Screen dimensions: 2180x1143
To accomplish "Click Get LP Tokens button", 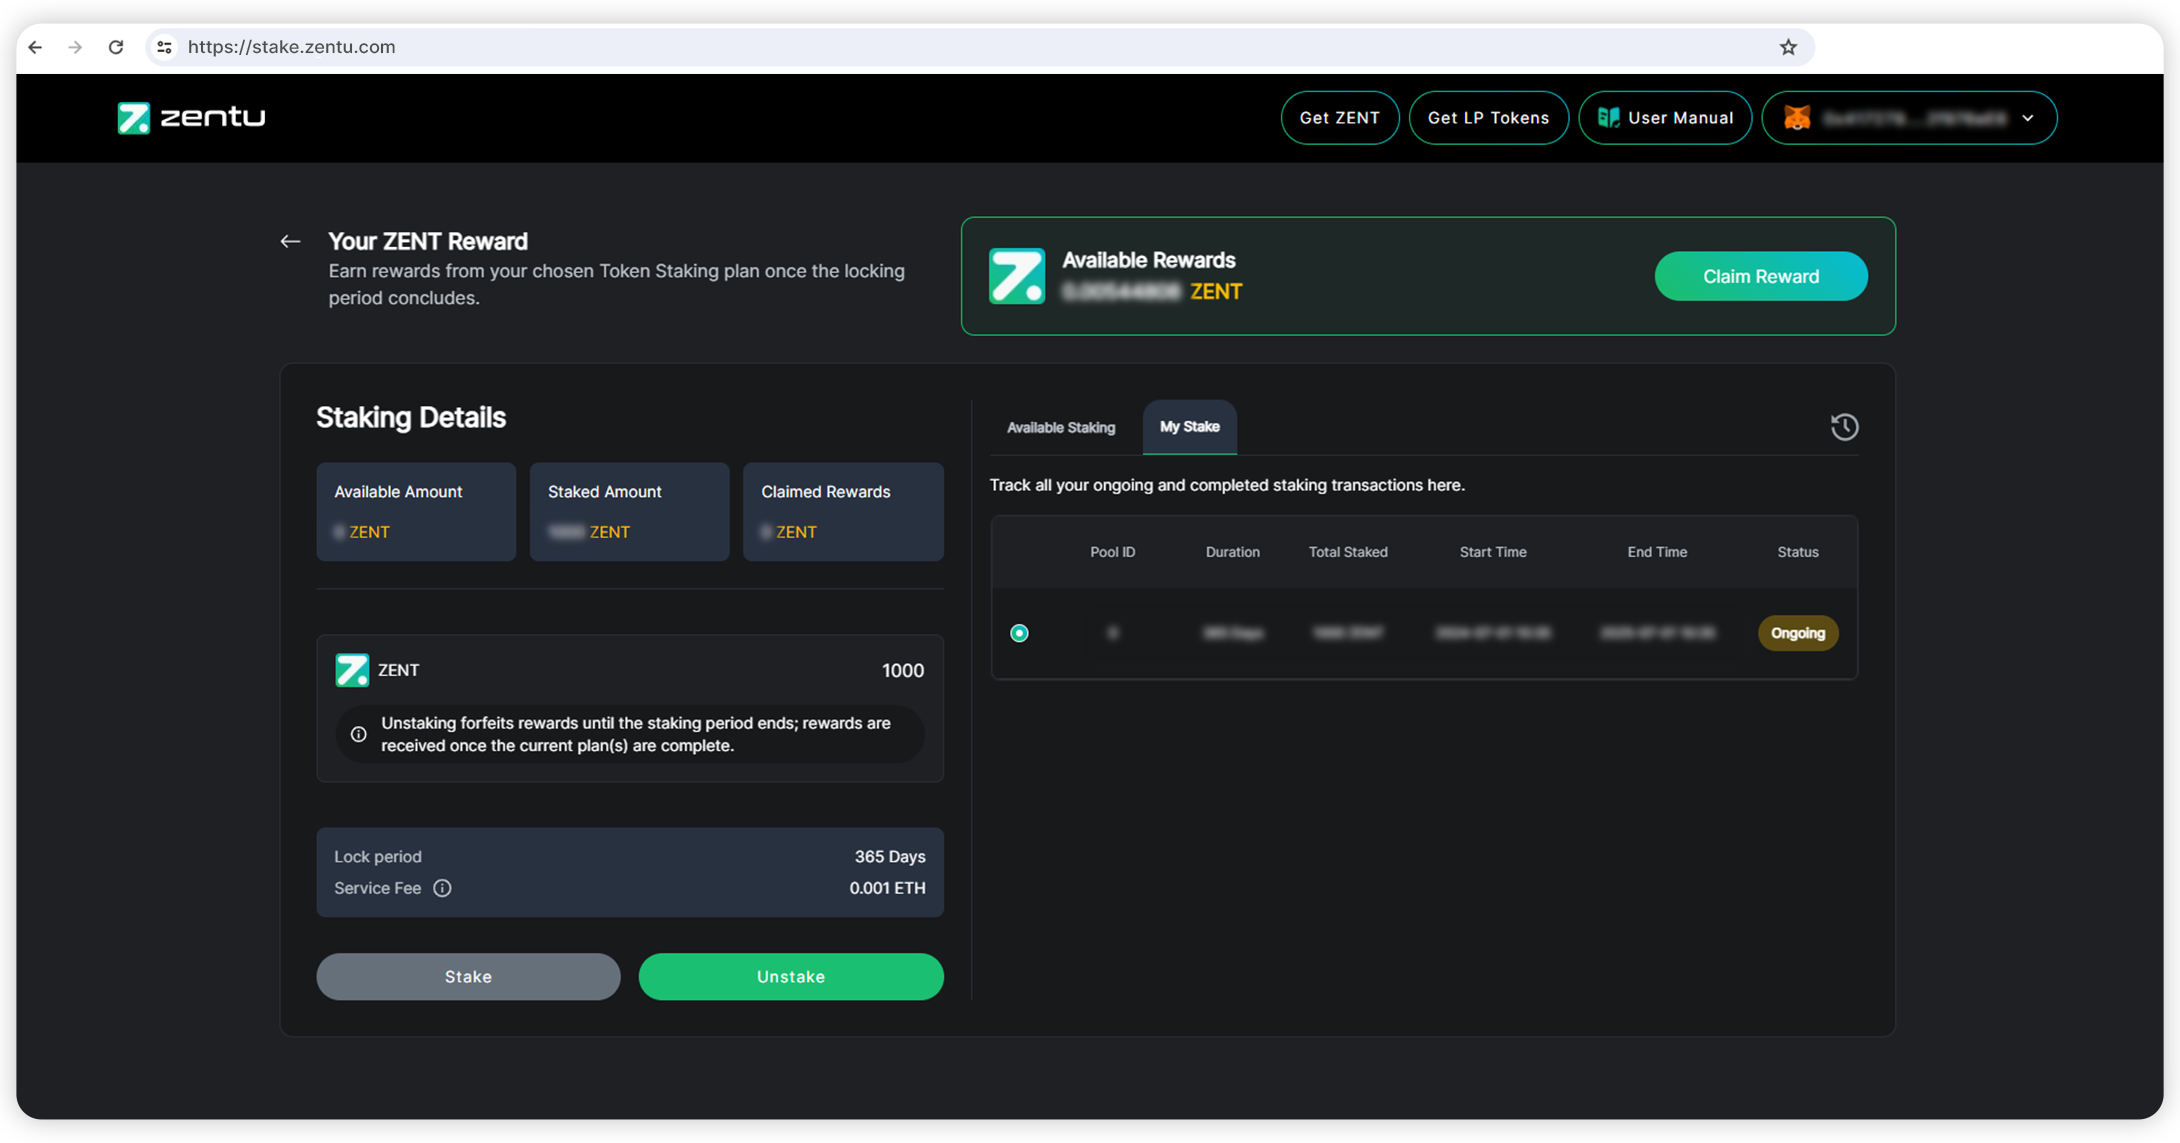I will pyautogui.click(x=1487, y=118).
